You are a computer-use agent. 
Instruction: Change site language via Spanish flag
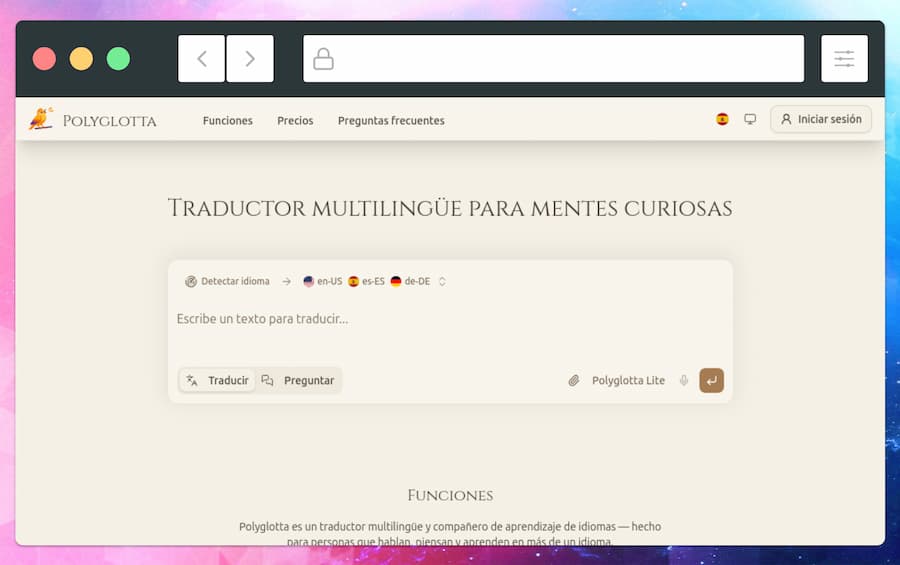click(x=723, y=119)
